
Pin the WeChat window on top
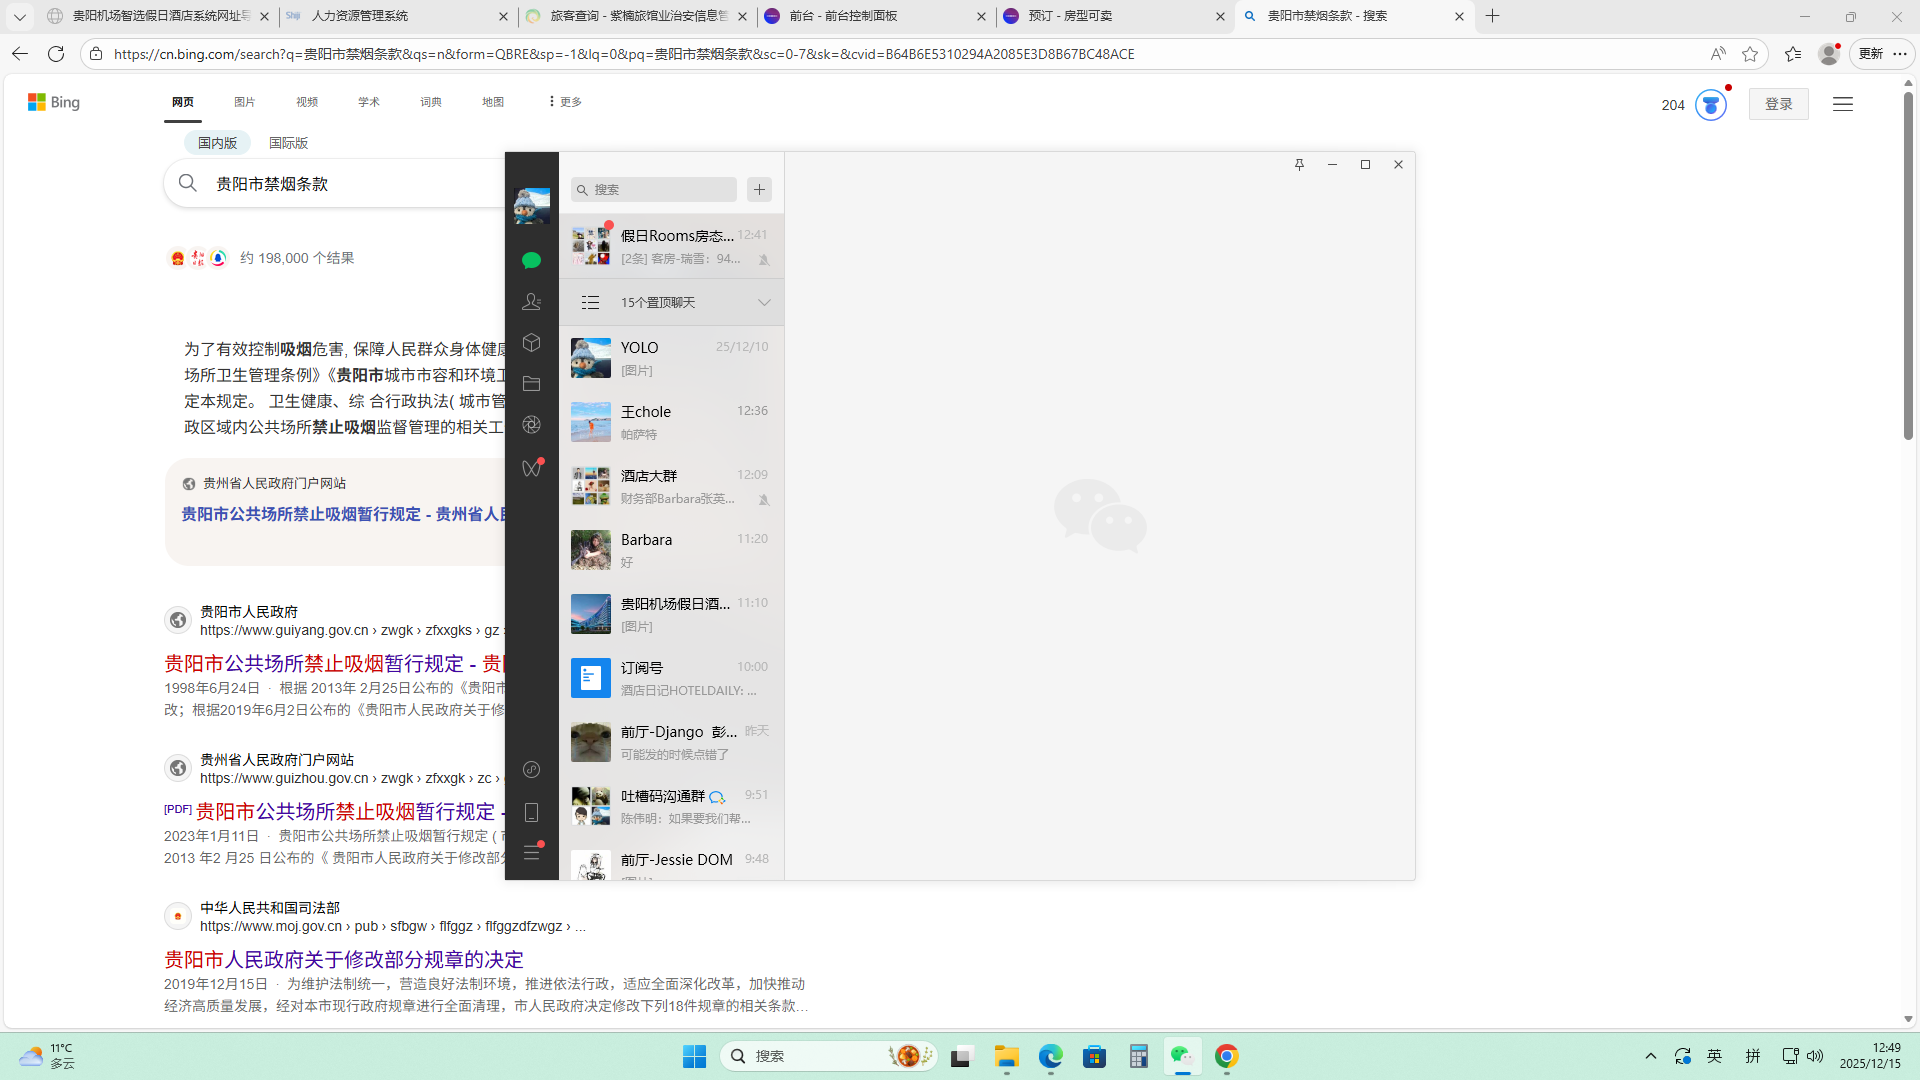click(1299, 165)
